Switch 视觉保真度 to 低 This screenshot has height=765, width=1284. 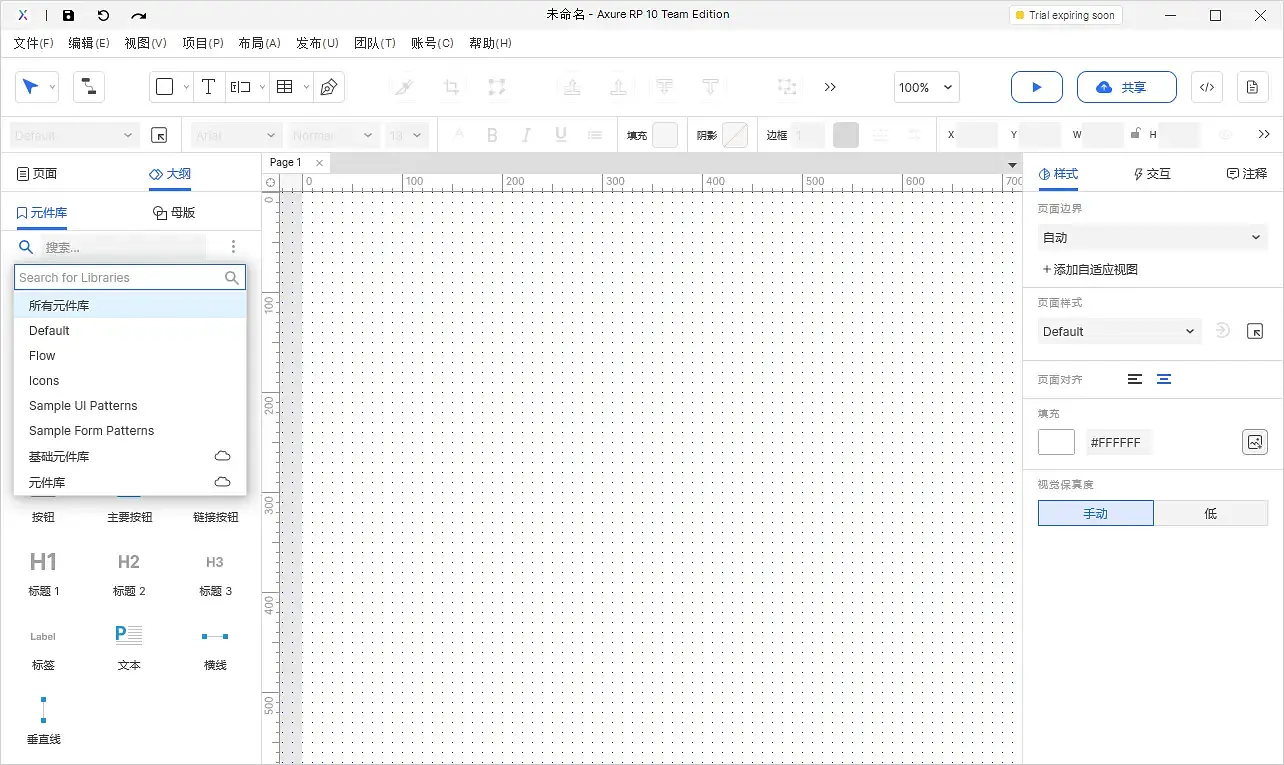[1210, 513]
